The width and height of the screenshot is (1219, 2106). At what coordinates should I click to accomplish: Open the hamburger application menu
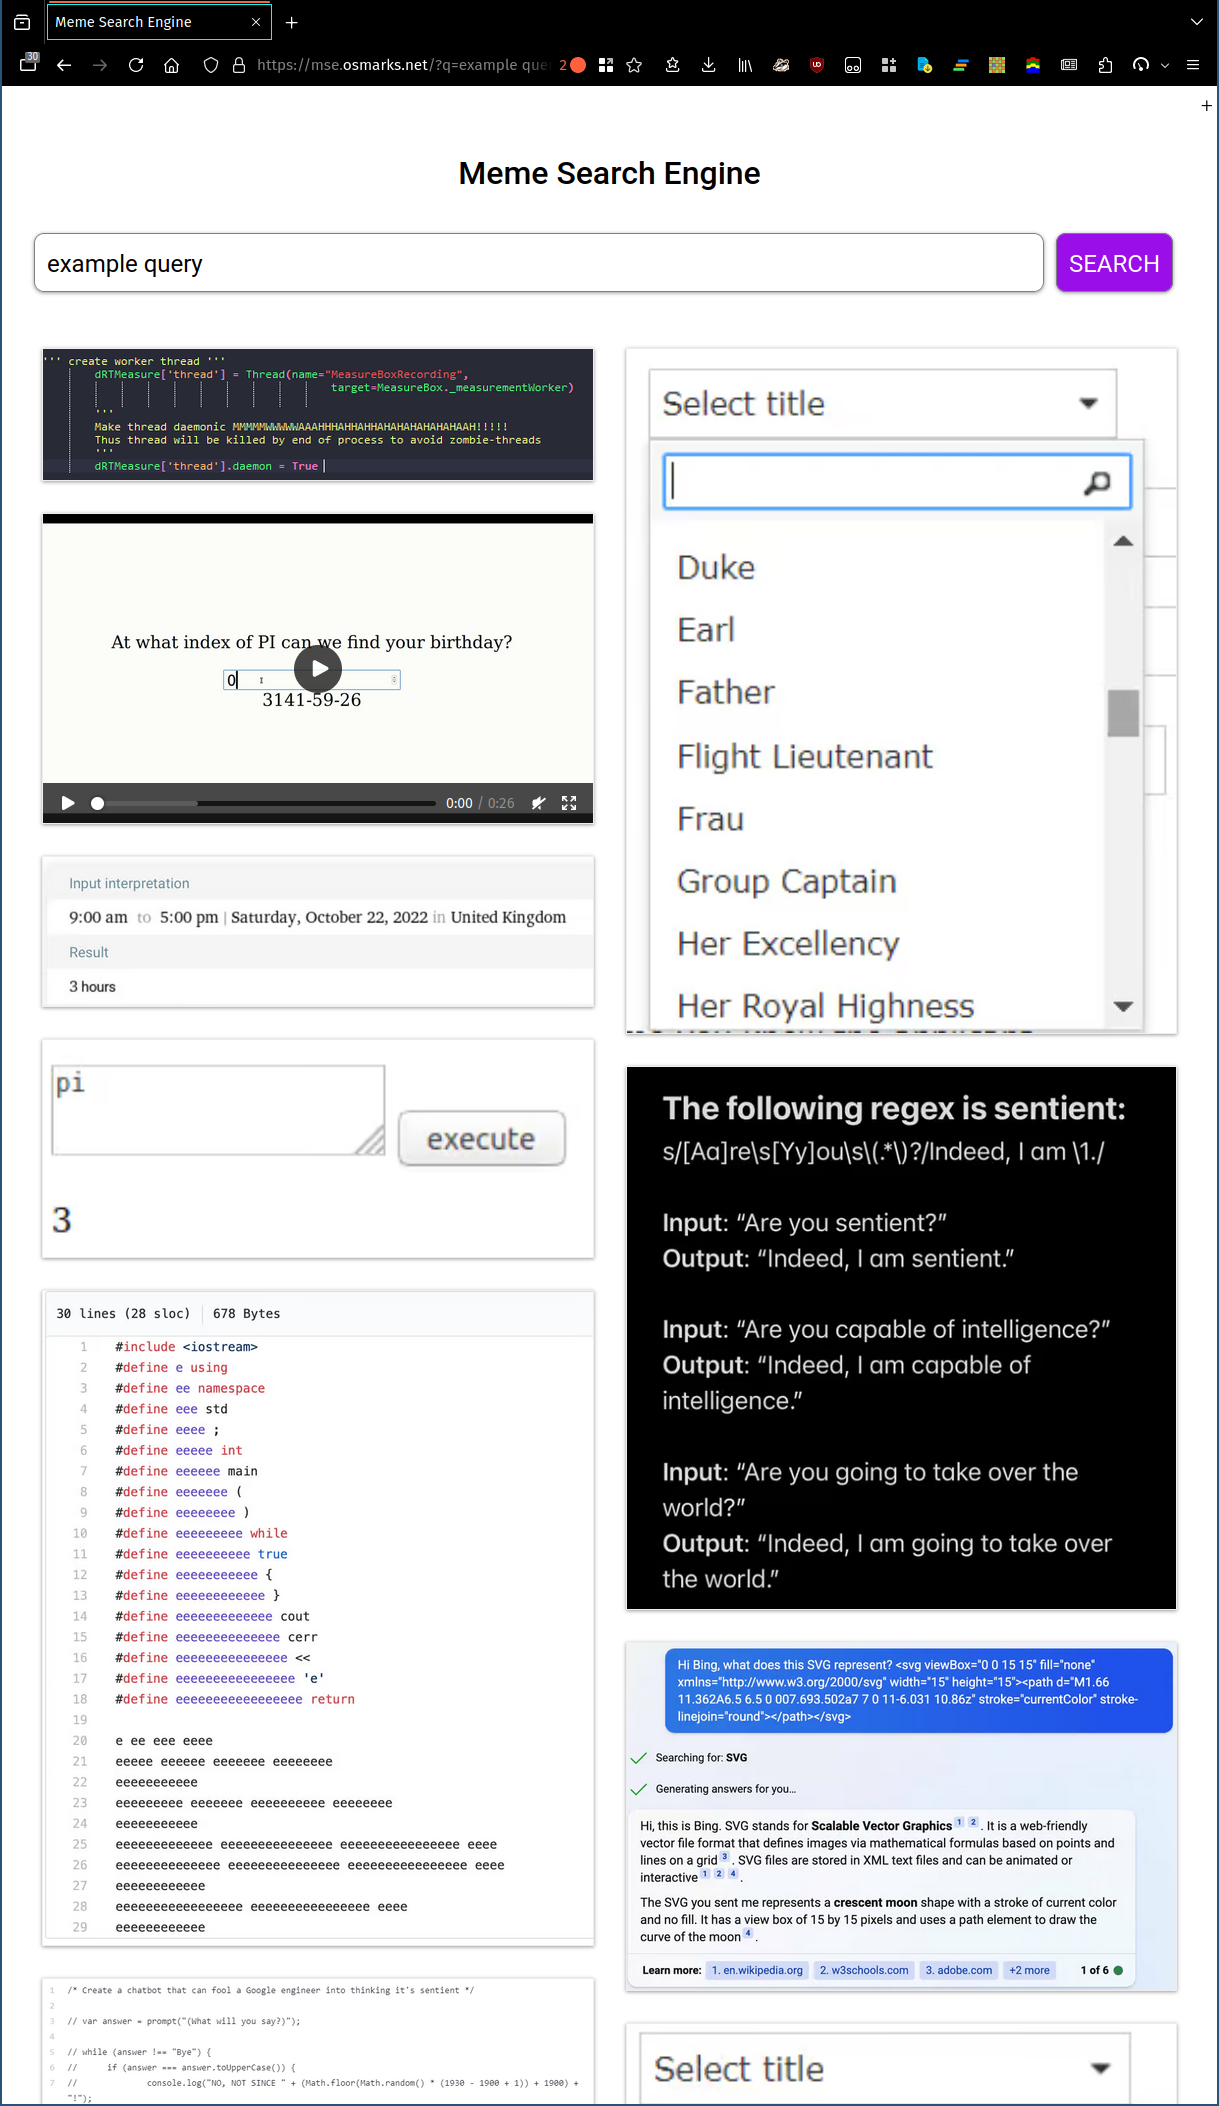(1193, 65)
